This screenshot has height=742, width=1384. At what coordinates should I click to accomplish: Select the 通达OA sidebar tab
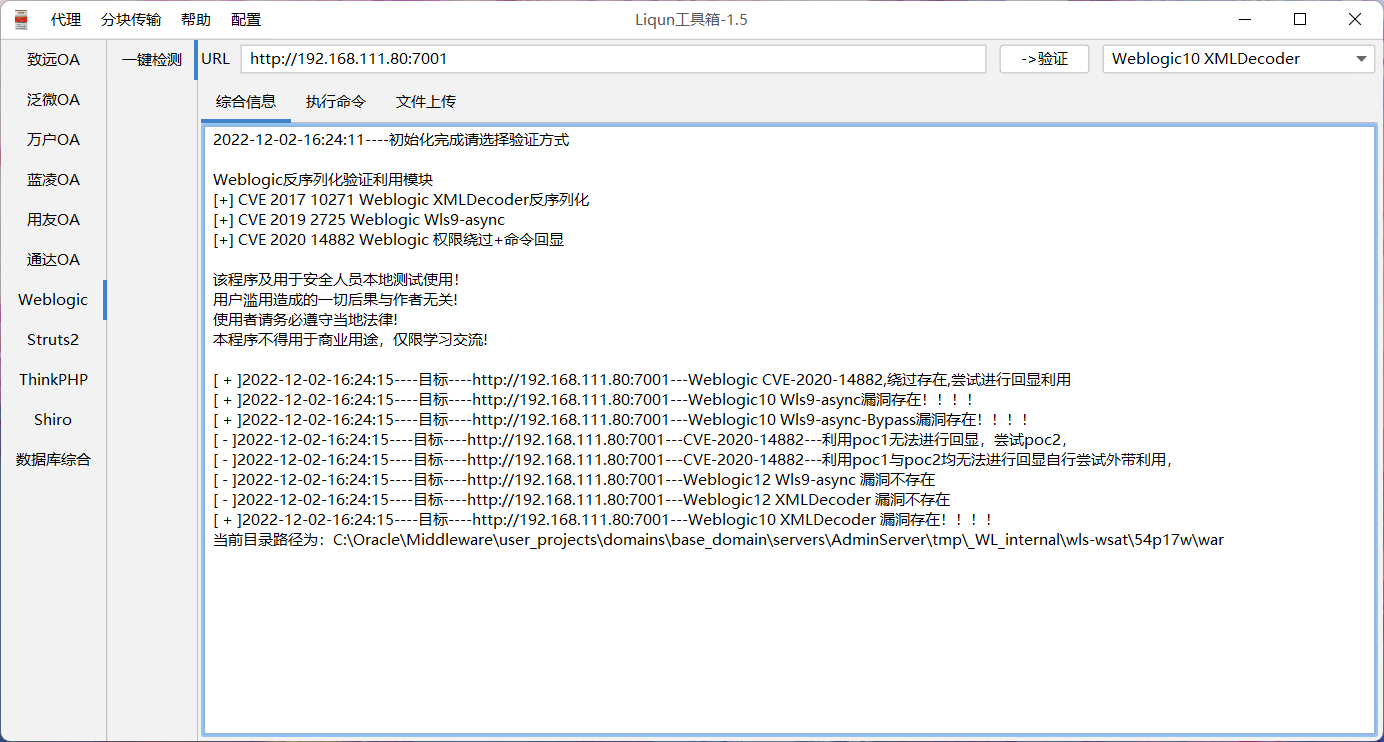(x=53, y=260)
